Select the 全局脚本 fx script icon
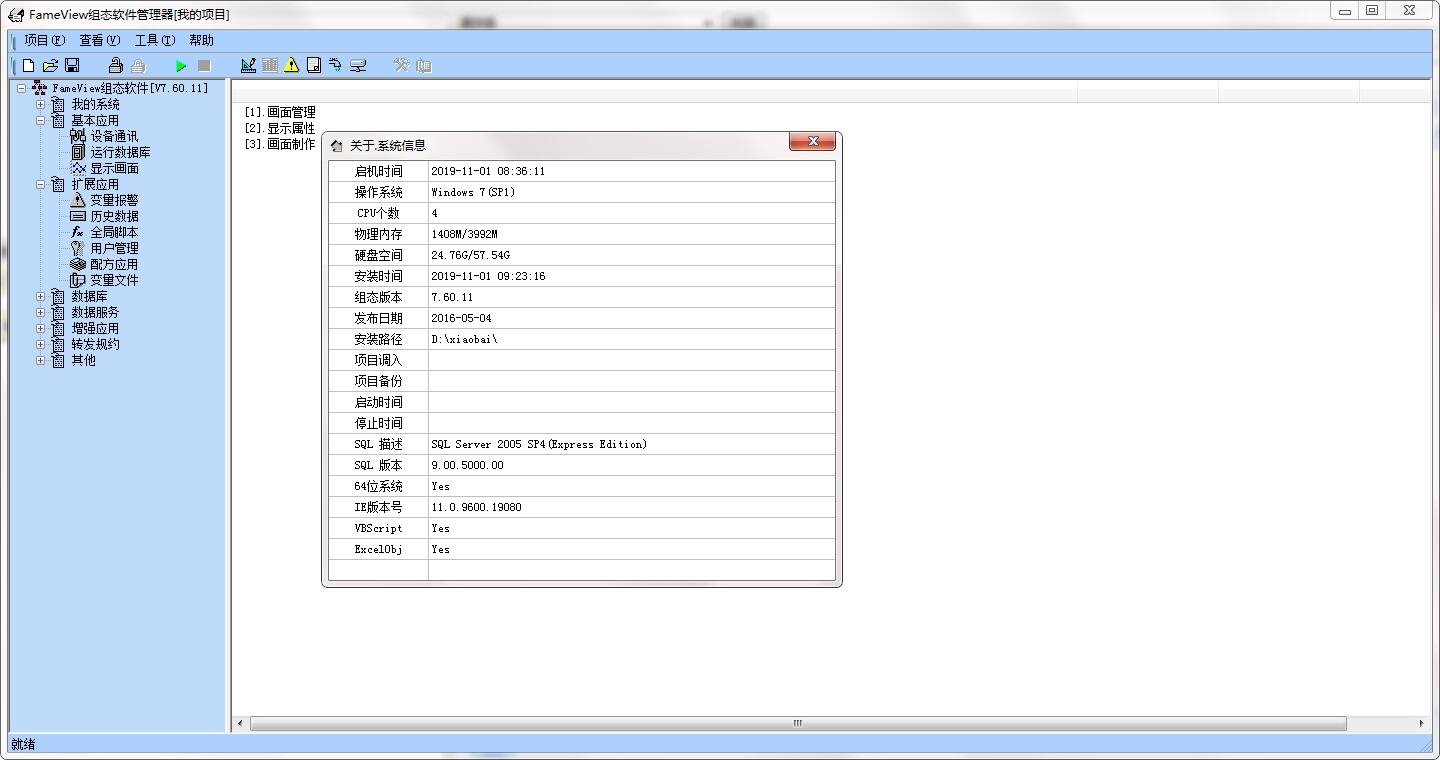 (78, 232)
